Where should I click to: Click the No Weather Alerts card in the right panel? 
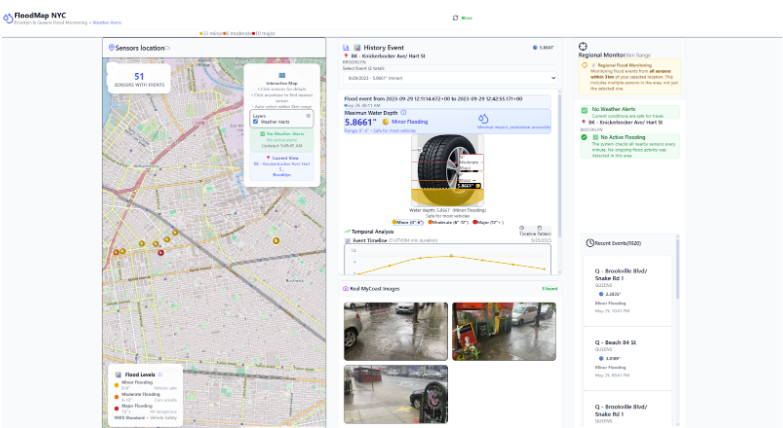(630, 112)
